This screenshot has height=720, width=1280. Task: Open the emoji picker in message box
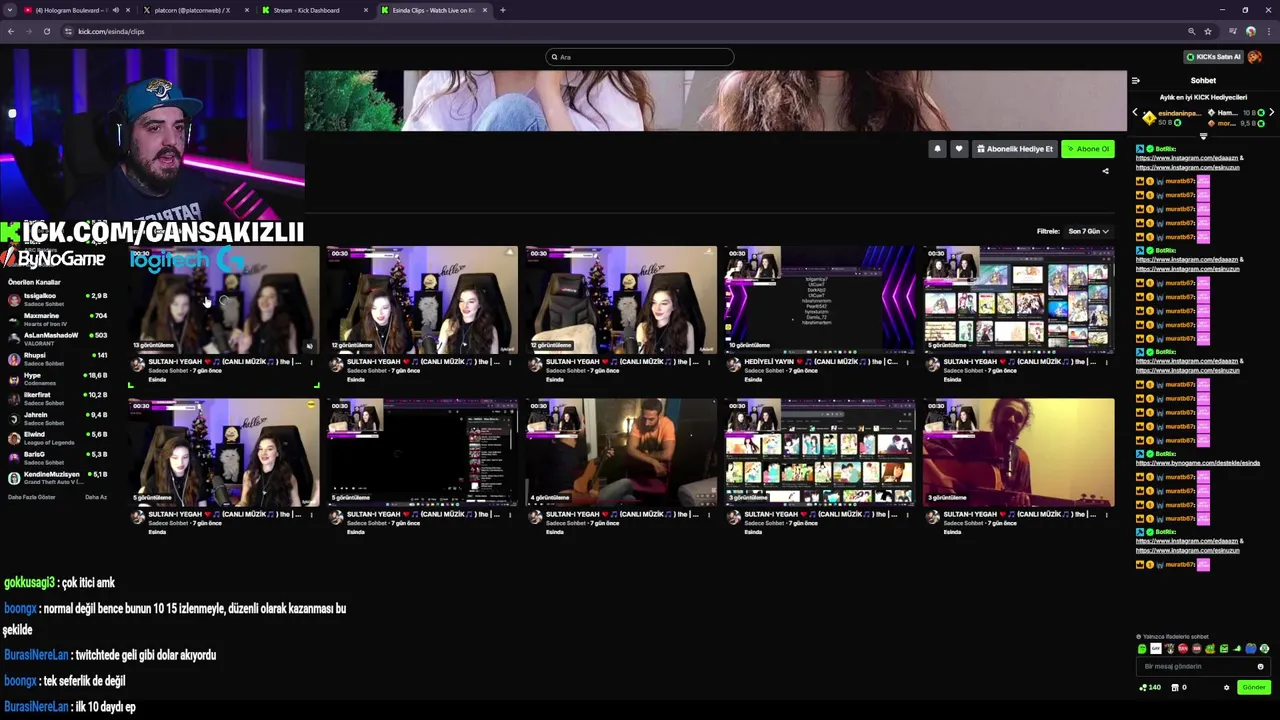click(x=1260, y=666)
